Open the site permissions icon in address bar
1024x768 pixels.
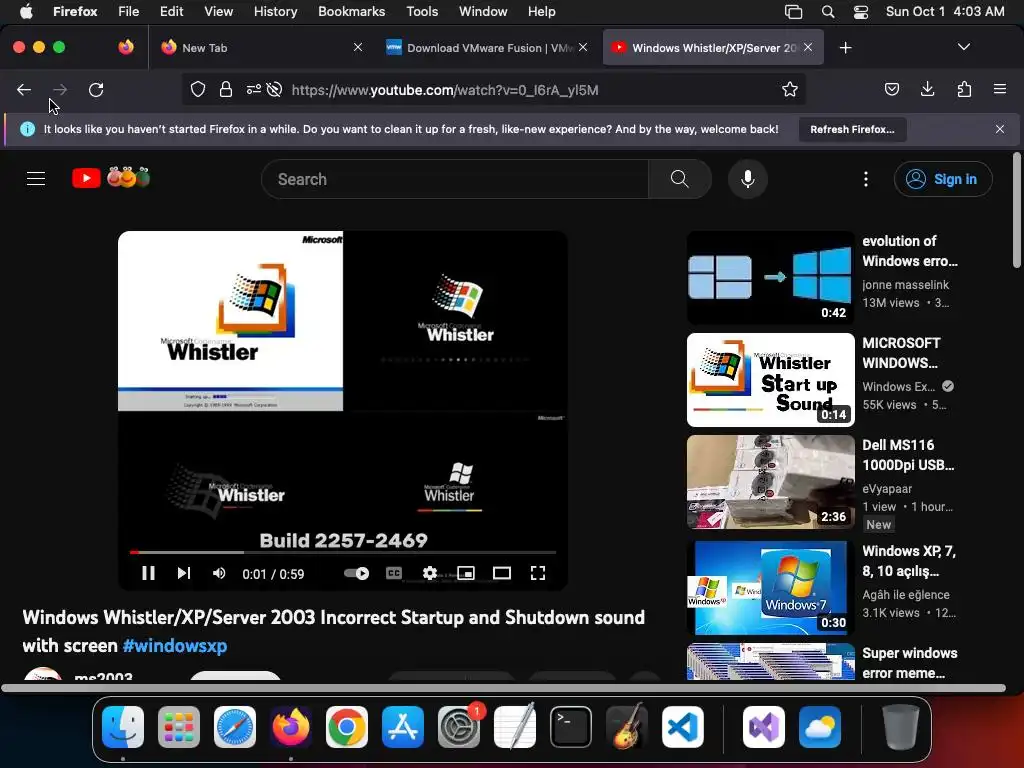(x=253, y=89)
